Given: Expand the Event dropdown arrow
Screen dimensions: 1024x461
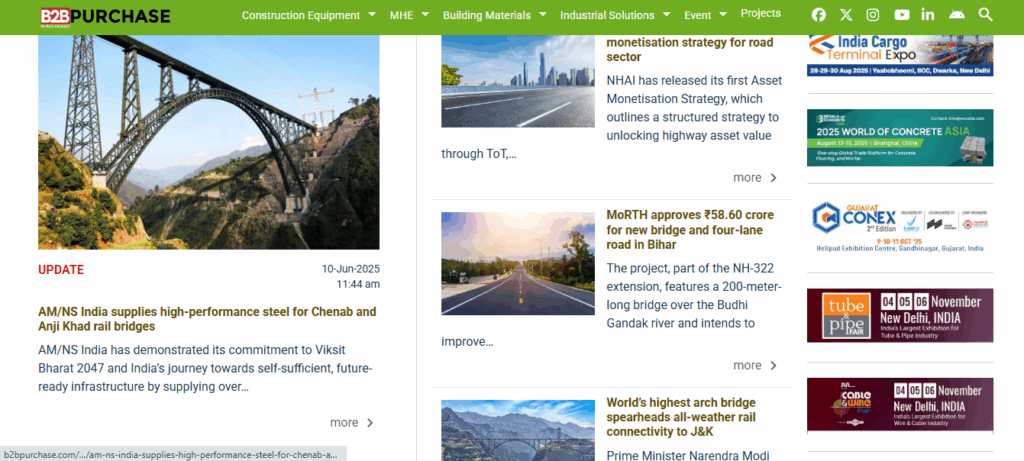Looking at the screenshot, I should tap(723, 14).
